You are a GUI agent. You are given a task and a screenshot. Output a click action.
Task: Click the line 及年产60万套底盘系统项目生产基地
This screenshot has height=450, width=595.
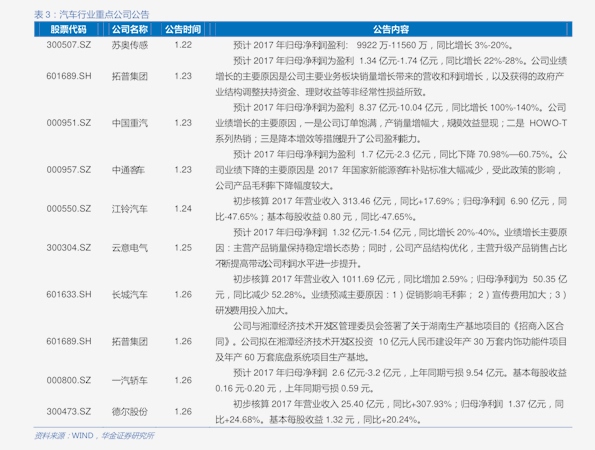(293, 357)
